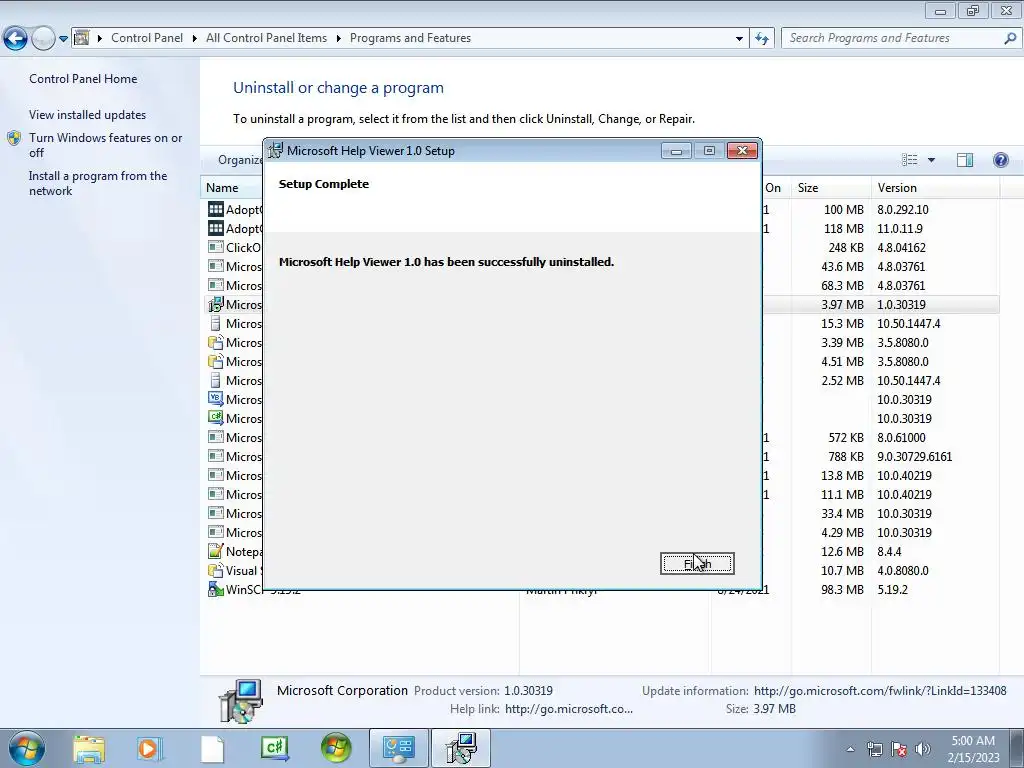Select the Notepad++ program icon
This screenshot has width=1024, height=768.
tap(216, 551)
